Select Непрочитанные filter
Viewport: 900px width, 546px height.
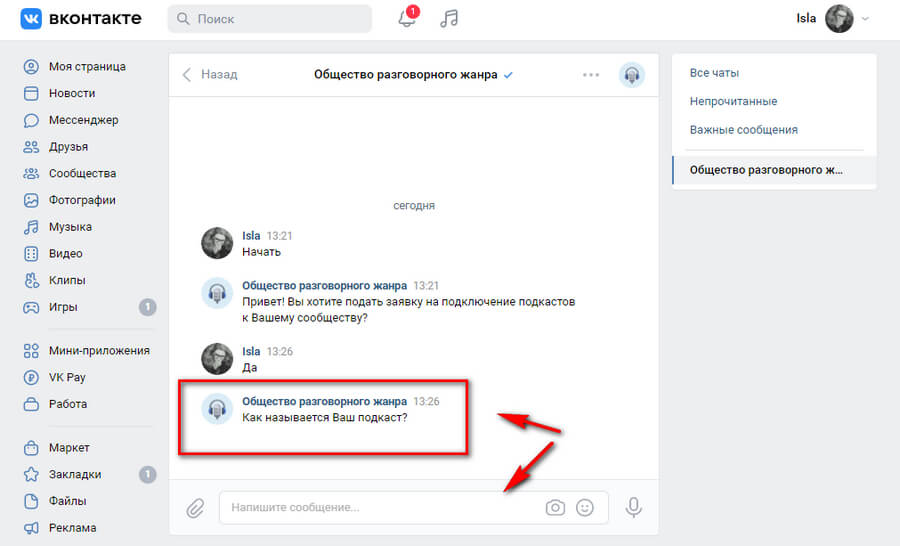pos(733,101)
